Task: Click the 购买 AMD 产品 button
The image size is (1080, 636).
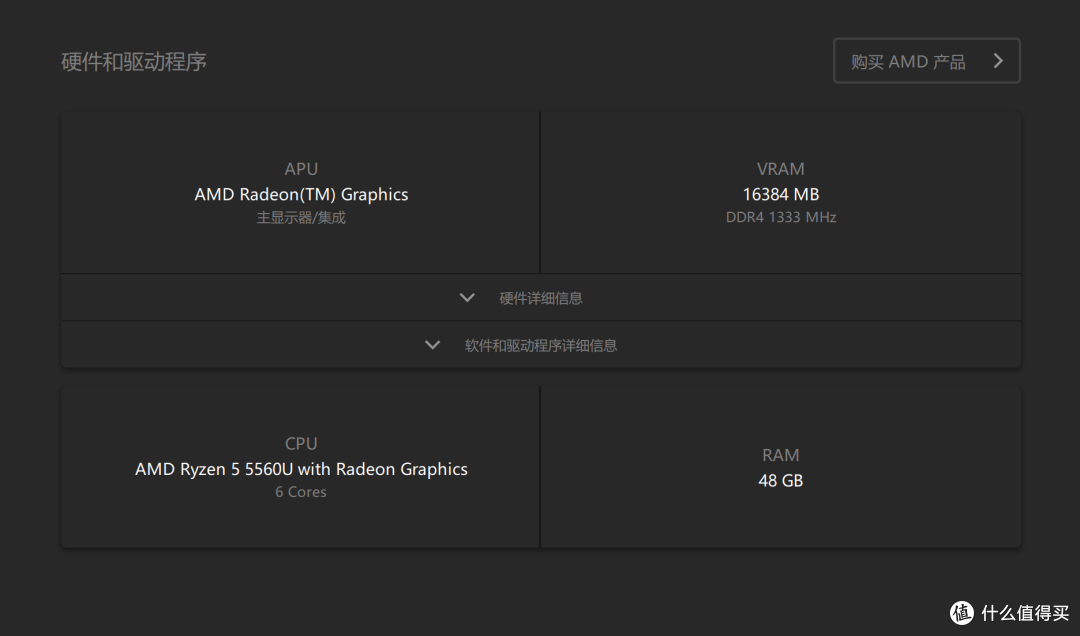Action: pyautogui.click(x=908, y=61)
